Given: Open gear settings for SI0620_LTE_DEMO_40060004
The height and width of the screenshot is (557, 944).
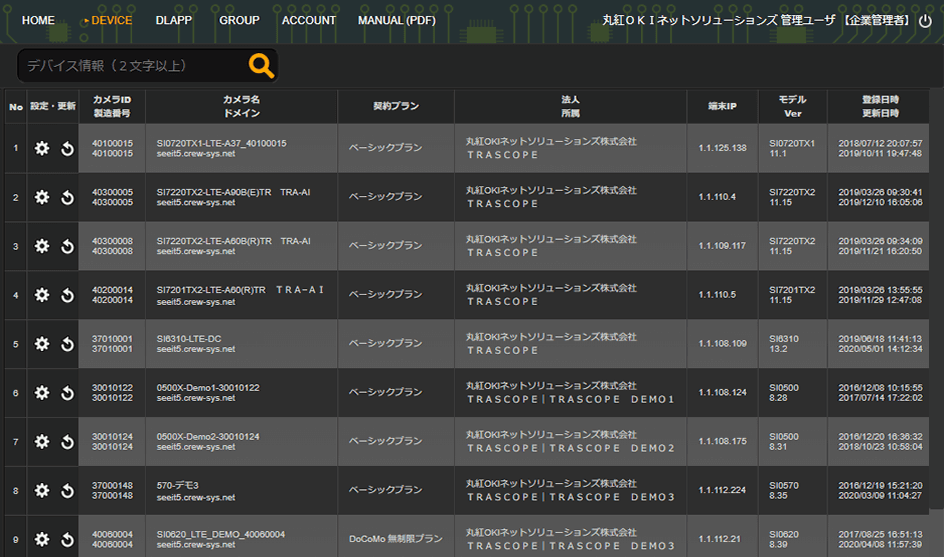Looking at the screenshot, I should 42,540.
